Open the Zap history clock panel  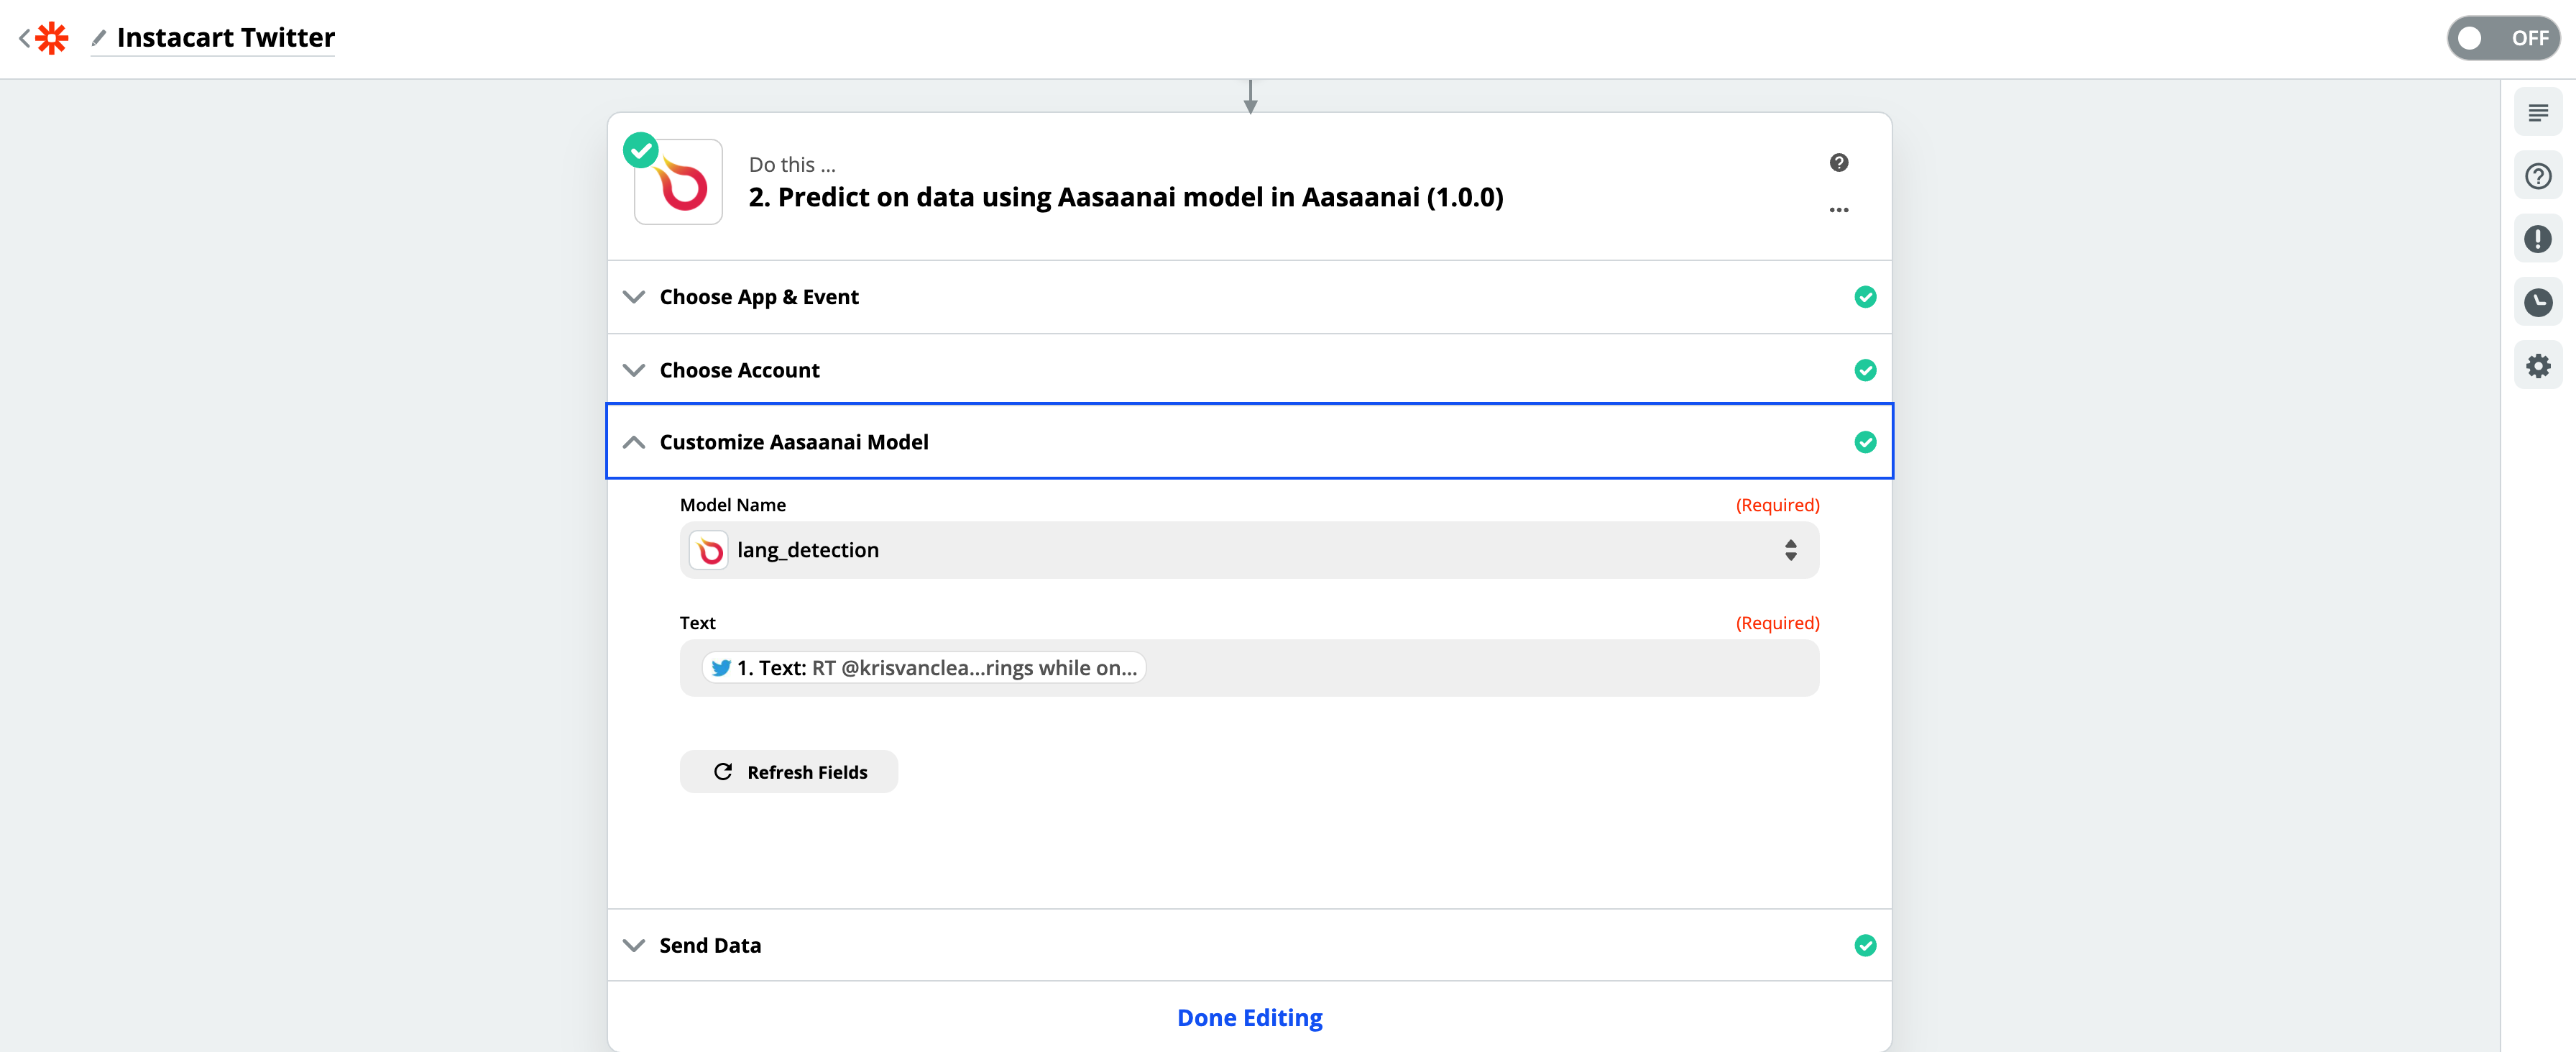point(2538,302)
